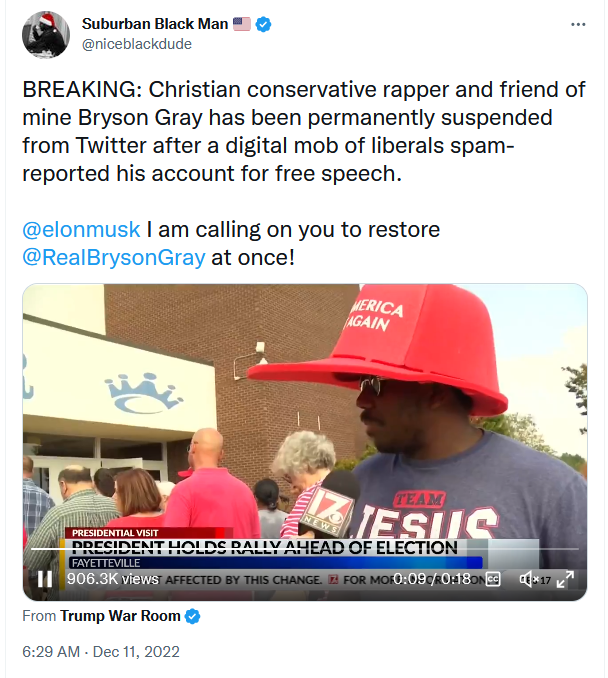Click the tweet text mentioning Bryson Gray
608x678 pixels.
point(304,131)
